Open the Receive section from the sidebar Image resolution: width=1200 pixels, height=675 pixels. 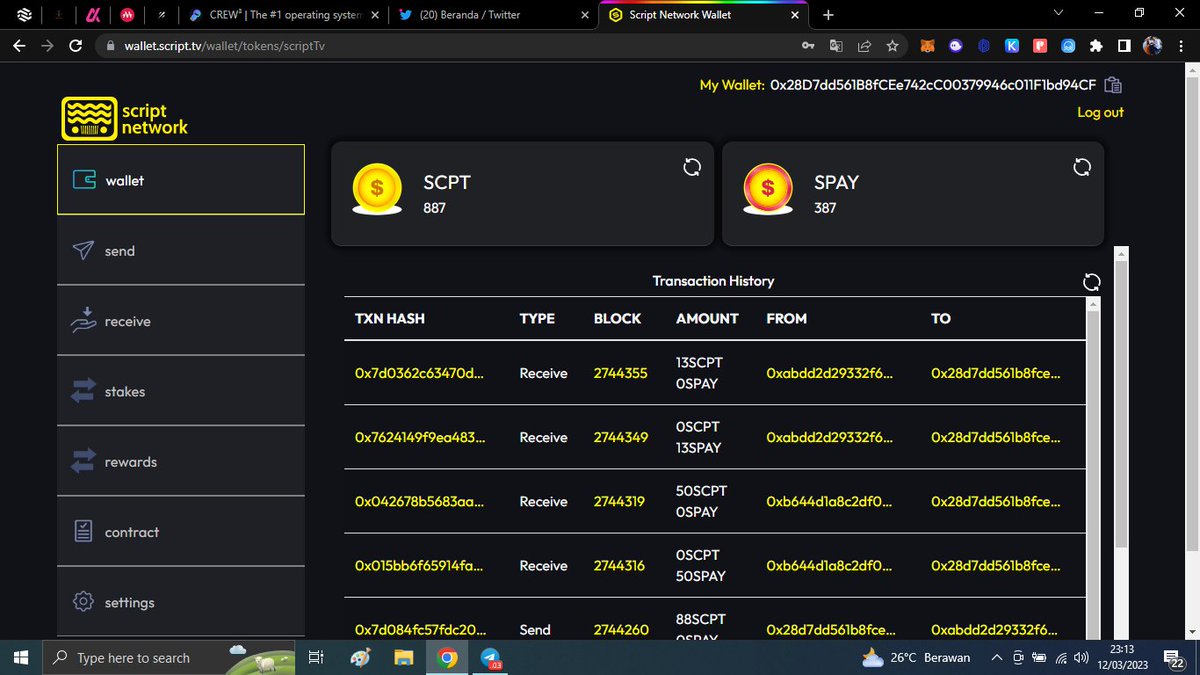pos(83,320)
